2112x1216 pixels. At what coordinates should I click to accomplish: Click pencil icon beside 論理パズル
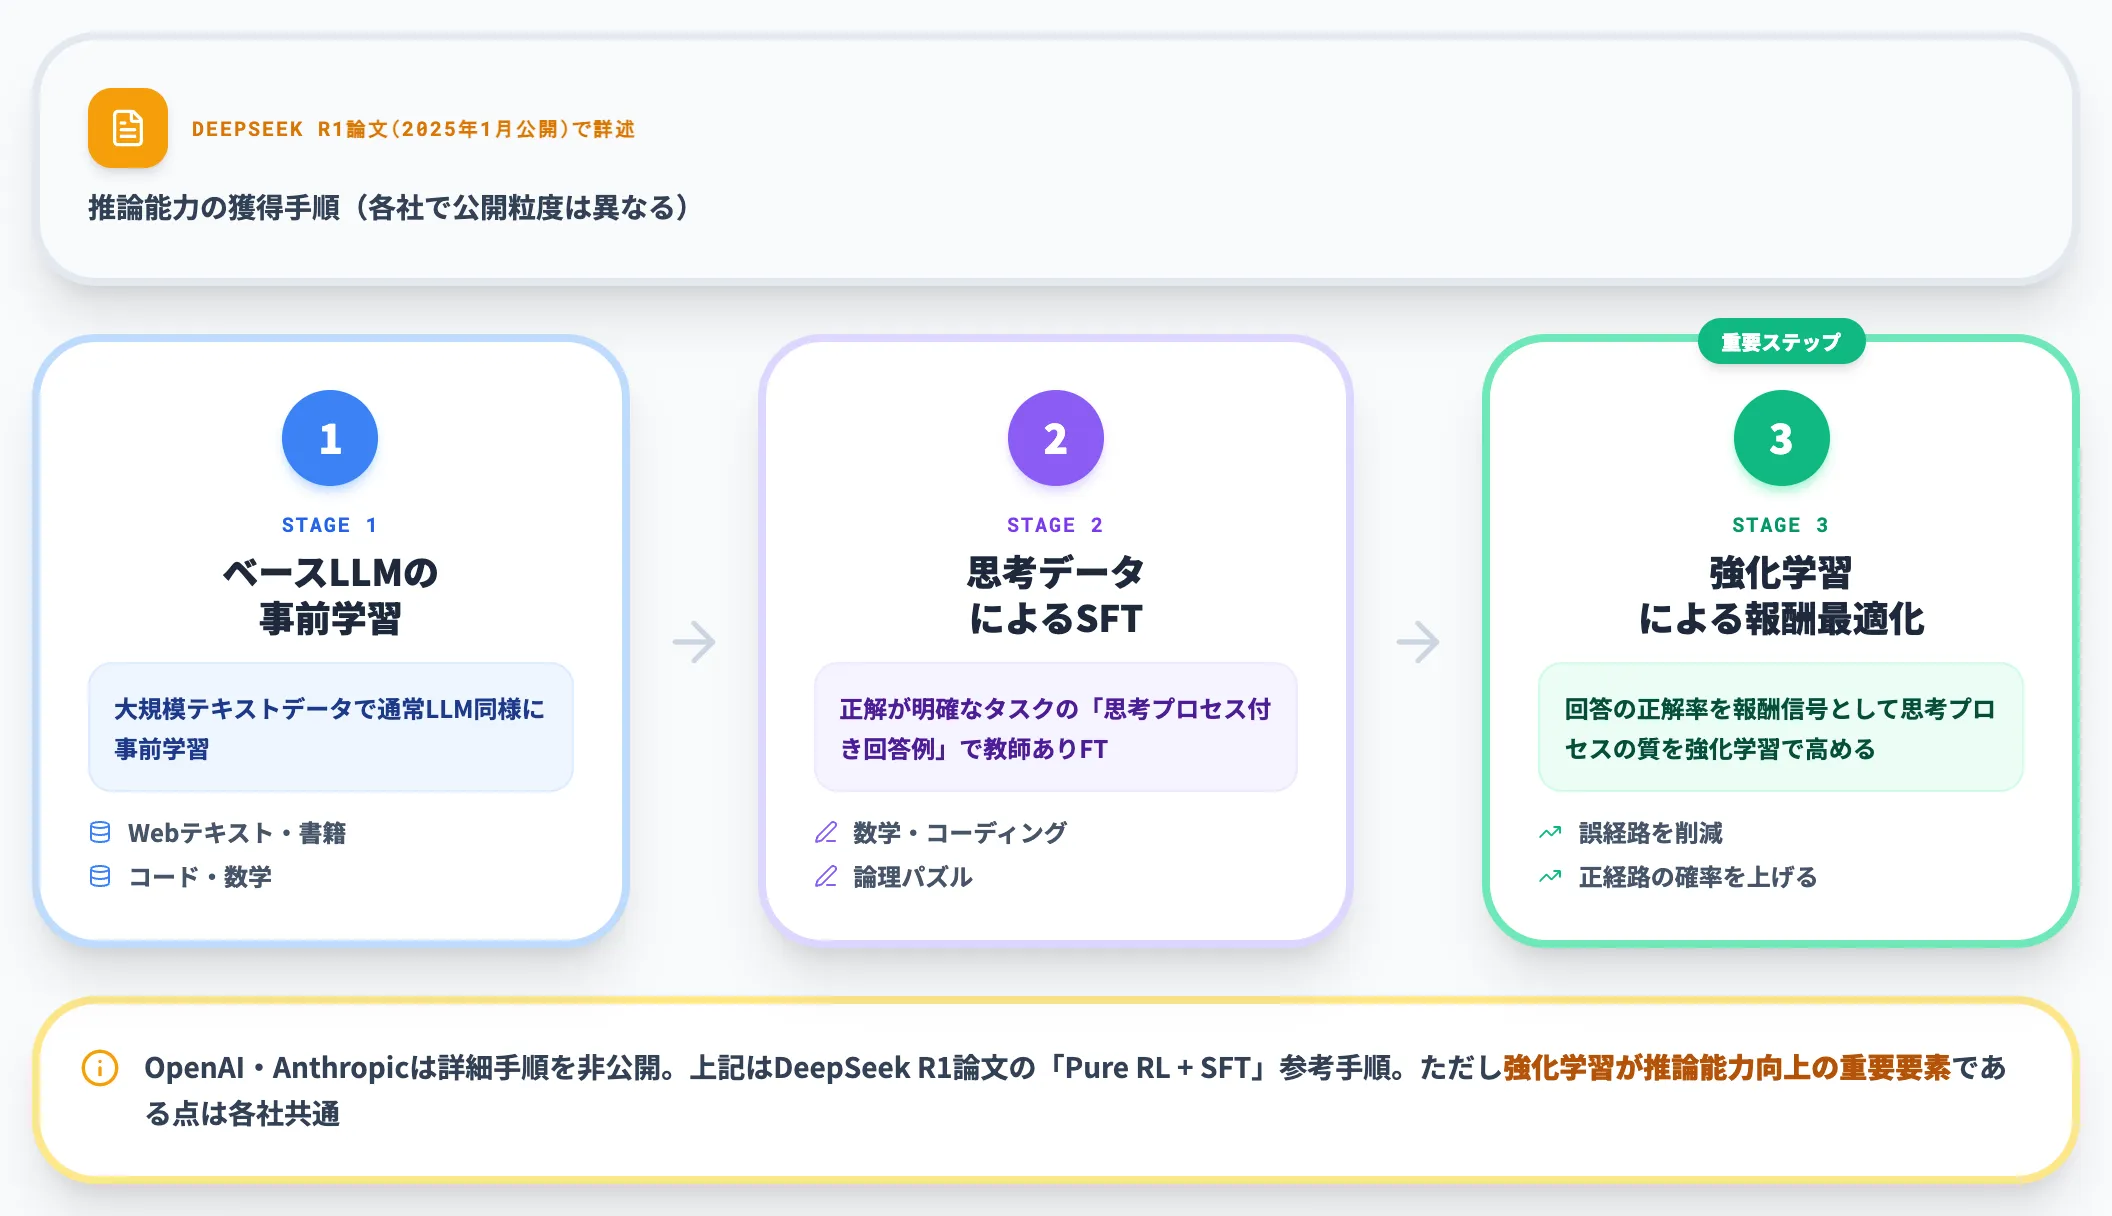(826, 876)
